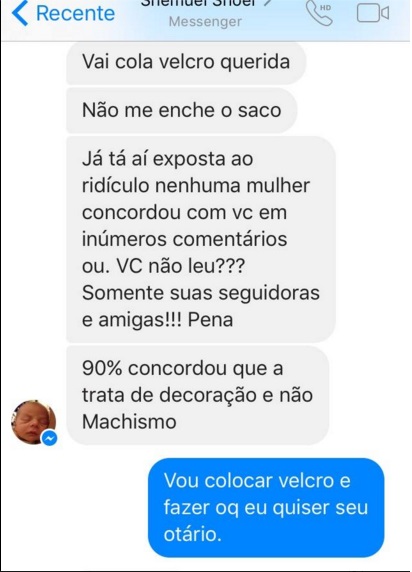The image size is (412, 572).
Task: Start an HD voice call
Action: (319, 13)
